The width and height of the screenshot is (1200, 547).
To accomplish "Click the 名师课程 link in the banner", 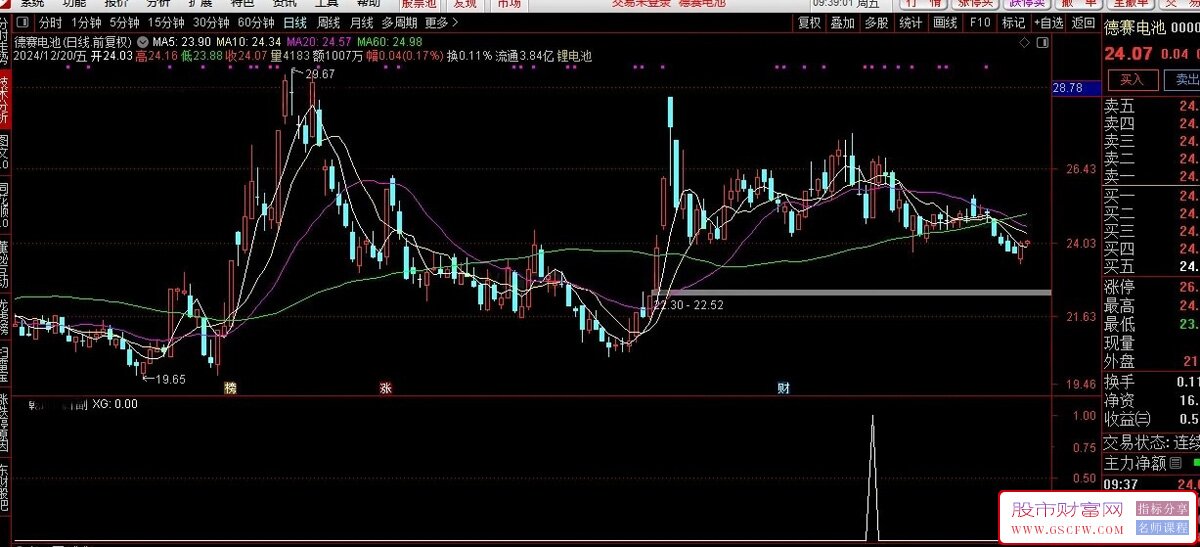I will point(1161,527).
